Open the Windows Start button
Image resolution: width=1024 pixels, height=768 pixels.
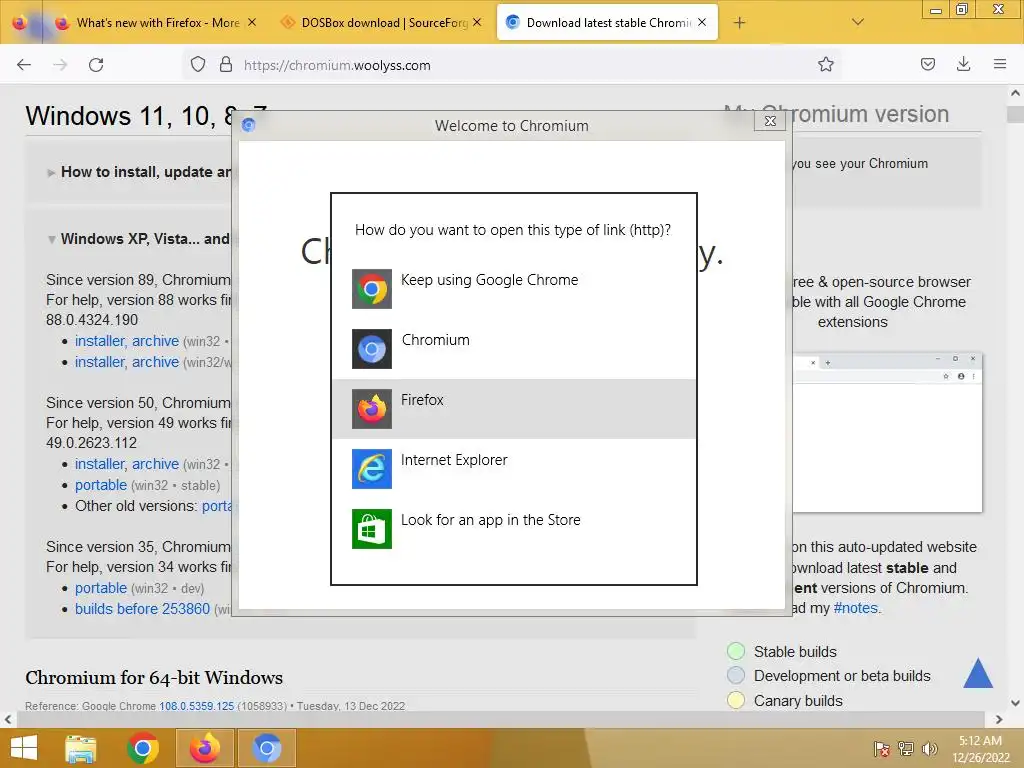pyautogui.click(x=24, y=748)
